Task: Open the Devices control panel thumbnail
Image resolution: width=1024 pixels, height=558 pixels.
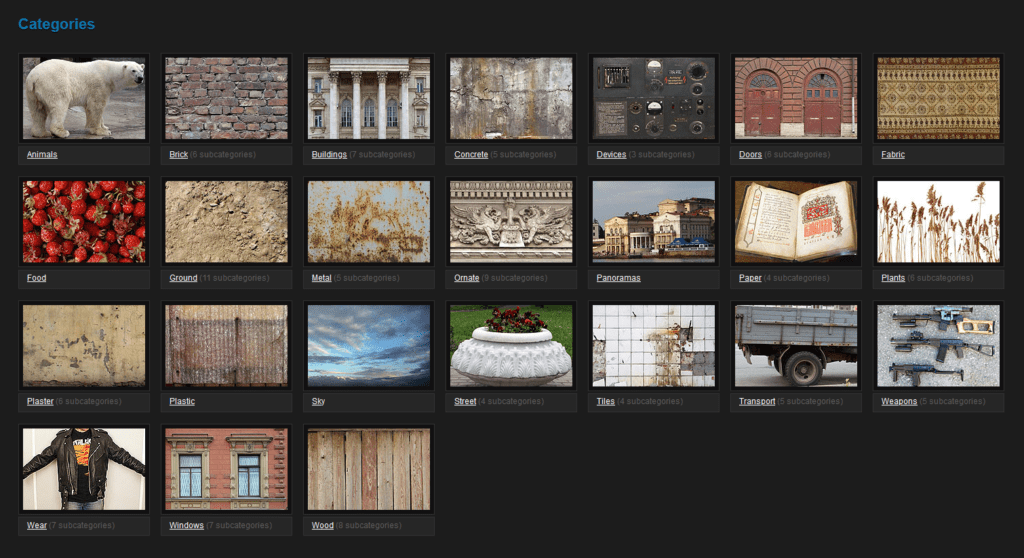Action: tap(654, 98)
